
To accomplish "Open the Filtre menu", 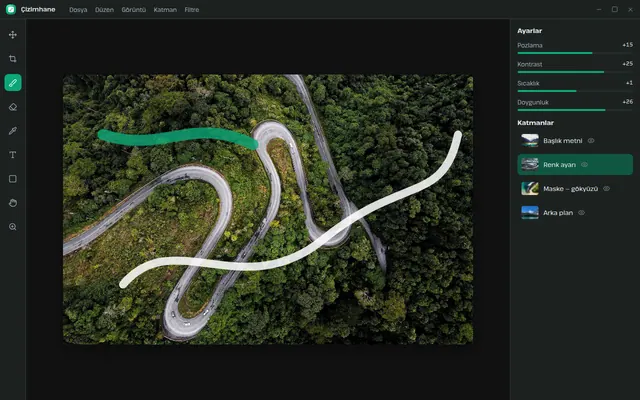I will pos(191,10).
